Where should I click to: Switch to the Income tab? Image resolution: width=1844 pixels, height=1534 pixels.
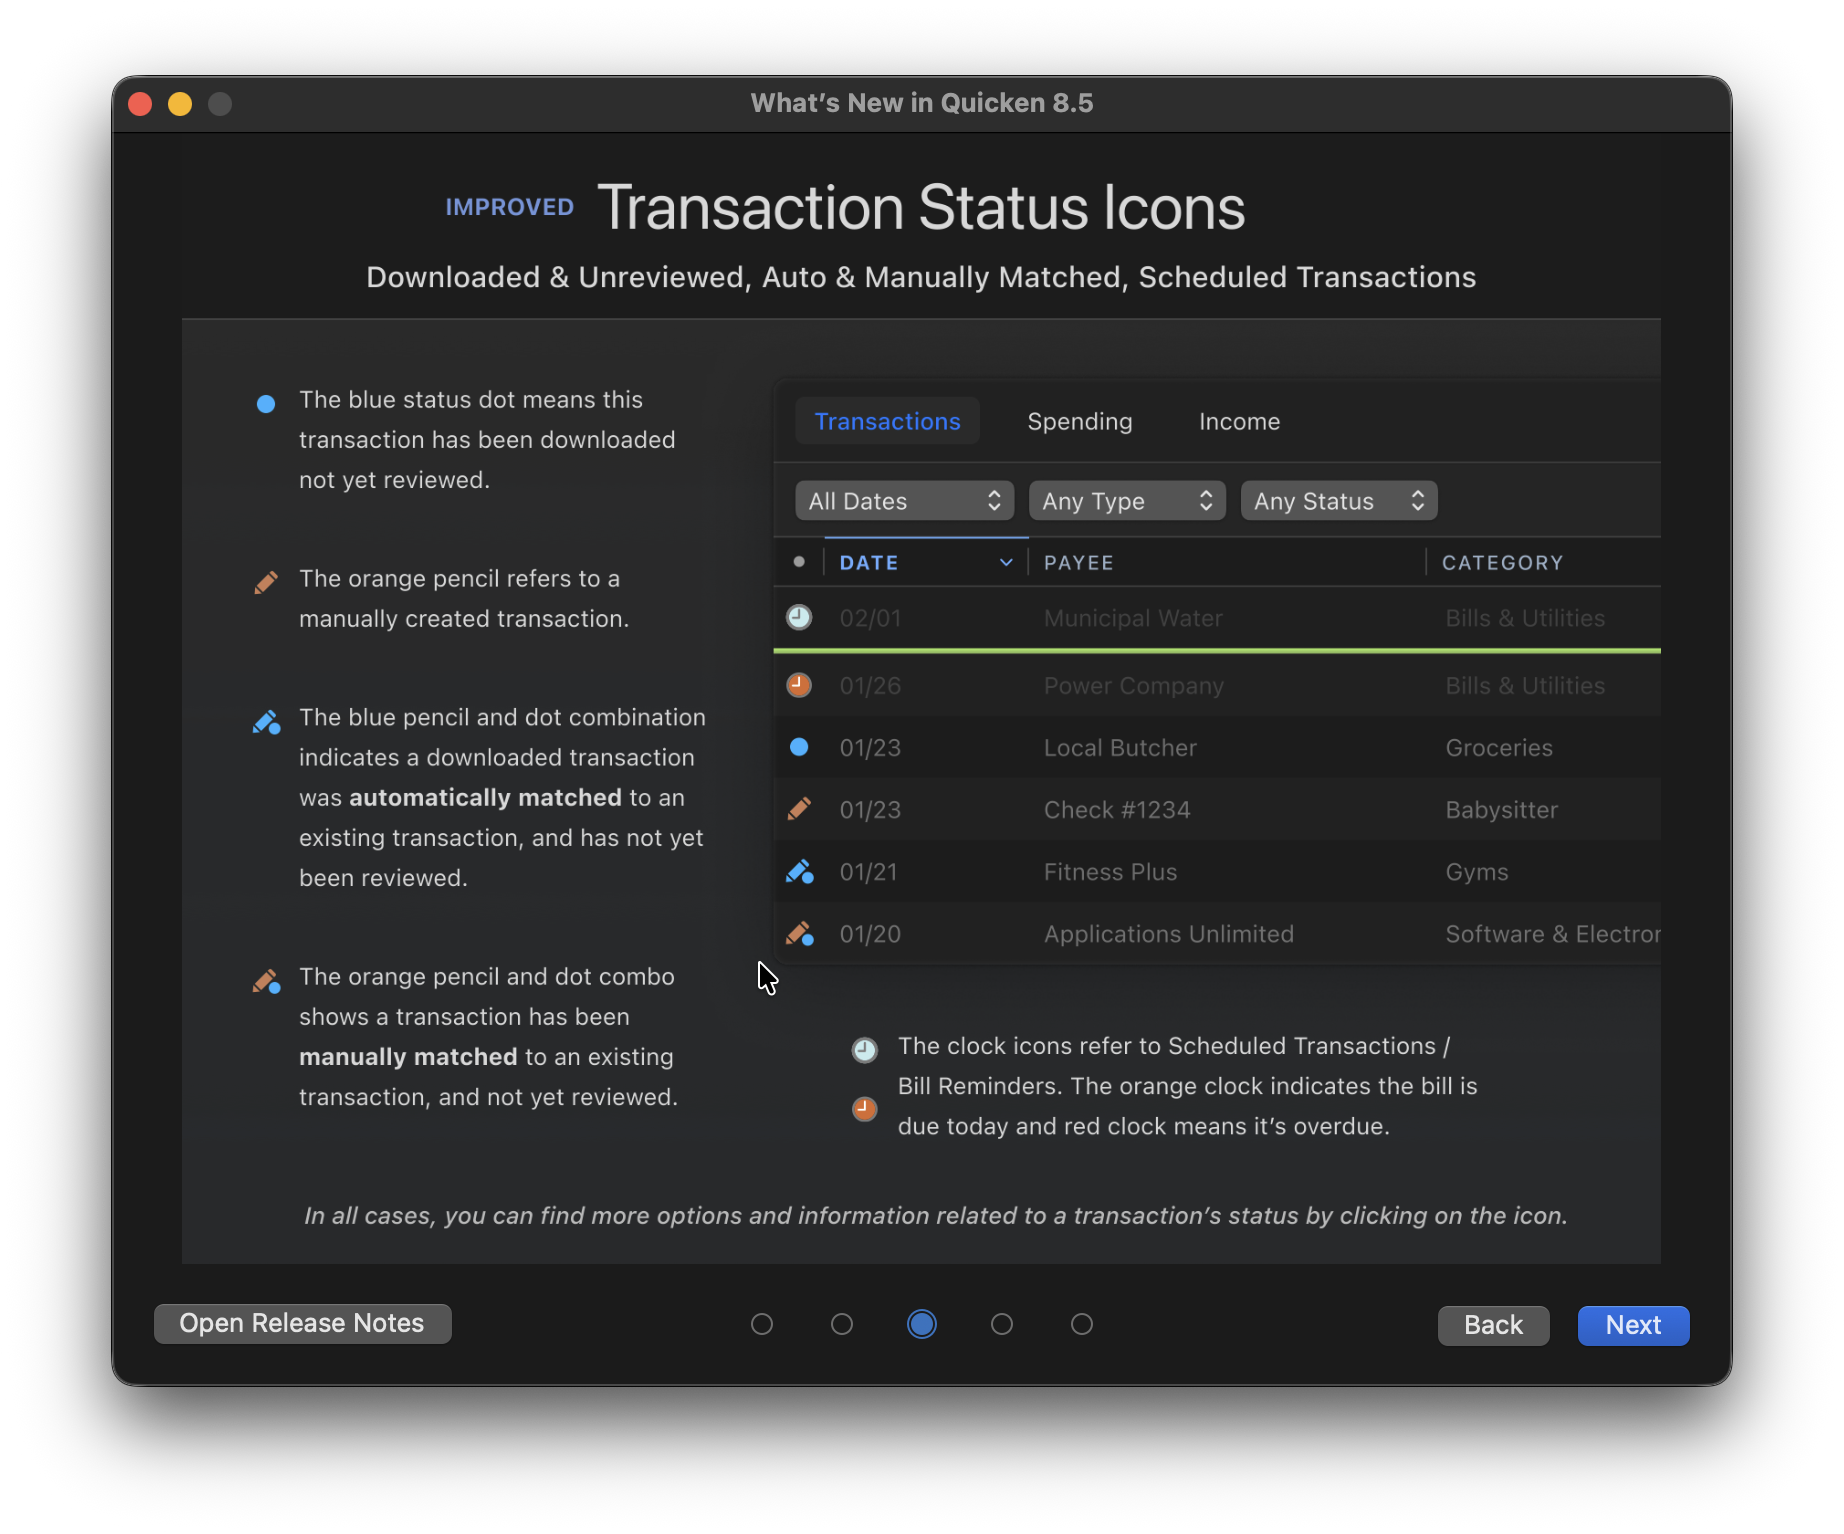1240,421
